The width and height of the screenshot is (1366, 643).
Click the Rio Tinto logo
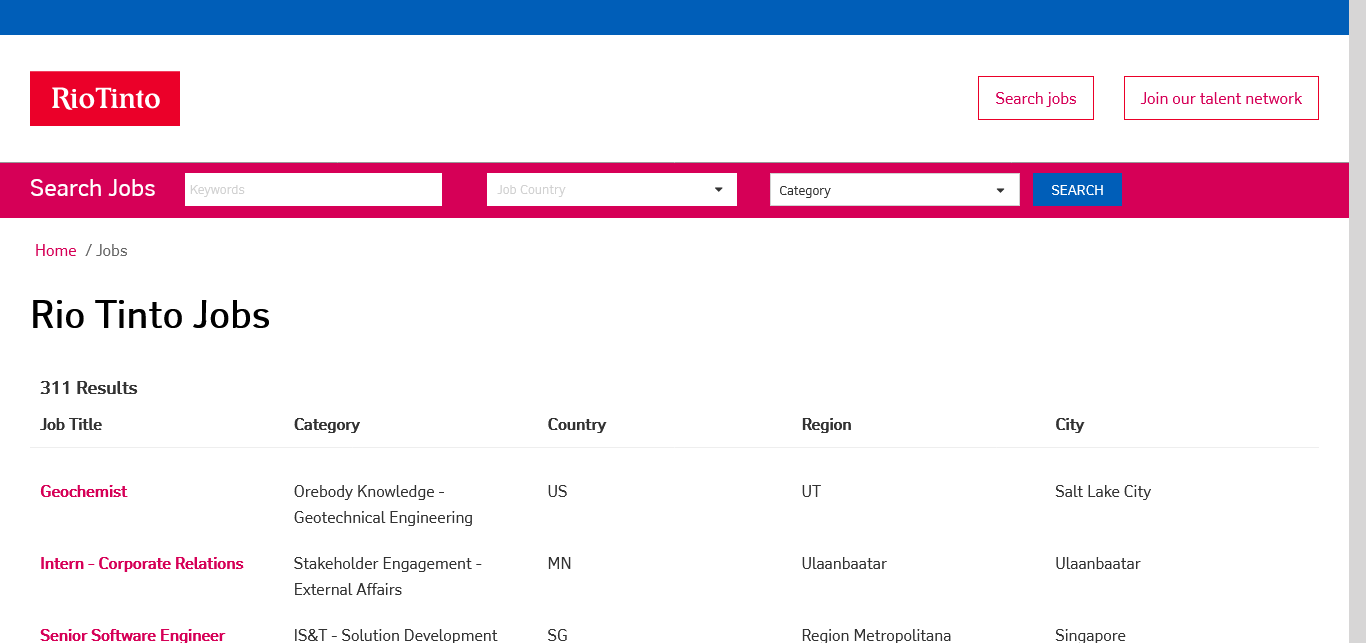[105, 98]
